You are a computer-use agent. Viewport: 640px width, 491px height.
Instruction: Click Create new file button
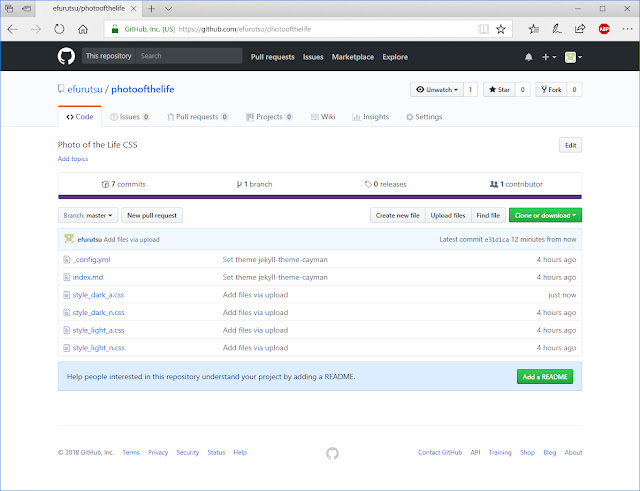(398, 216)
